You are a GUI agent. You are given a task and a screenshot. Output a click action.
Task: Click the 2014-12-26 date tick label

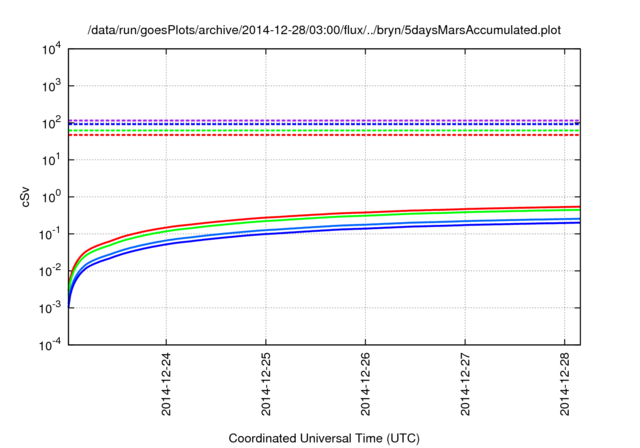[x=365, y=384]
